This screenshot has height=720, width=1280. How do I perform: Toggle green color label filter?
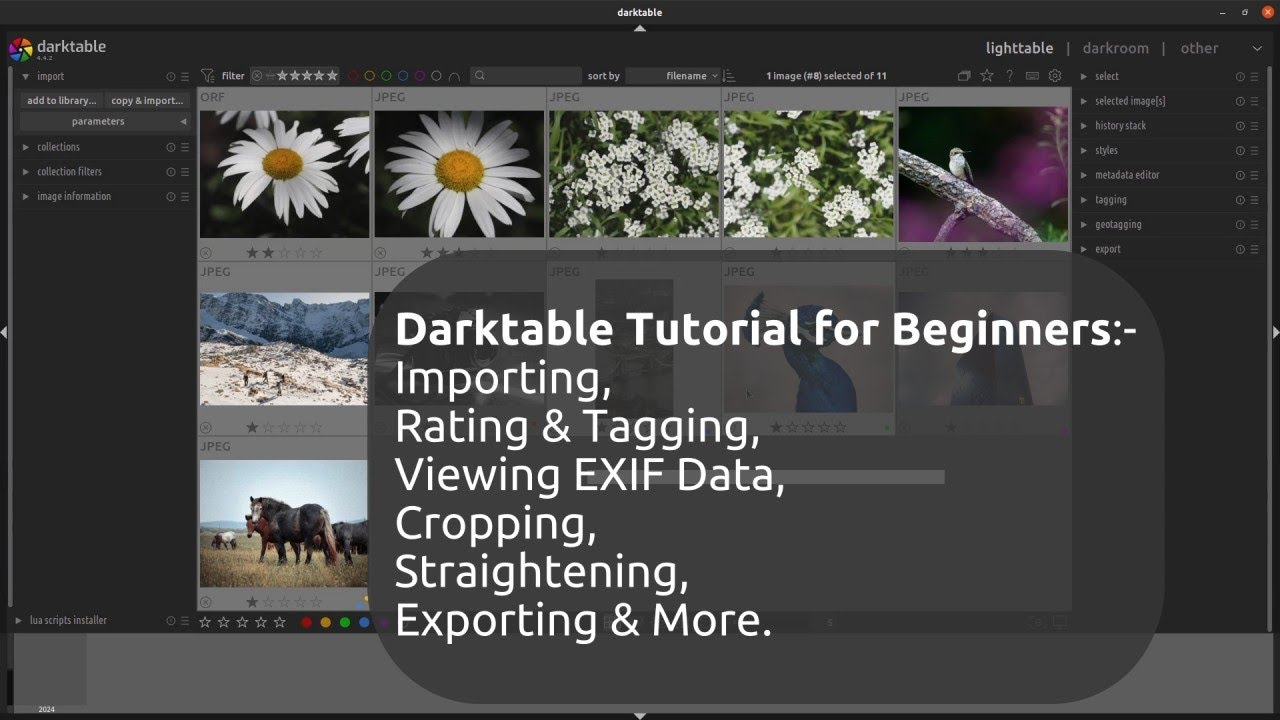pos(386,76)
